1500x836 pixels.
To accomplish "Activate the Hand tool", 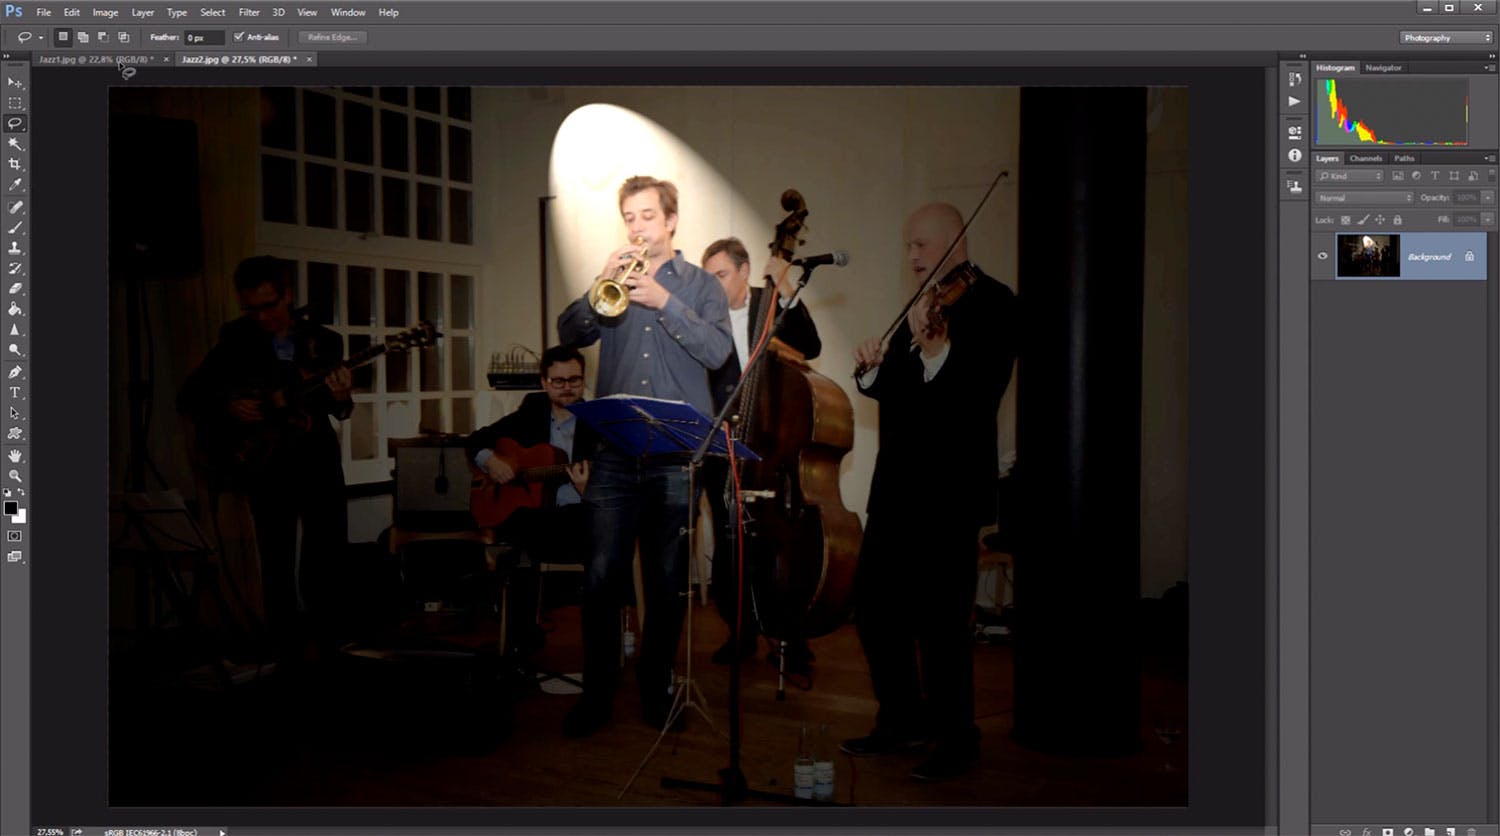I will 15,455.
